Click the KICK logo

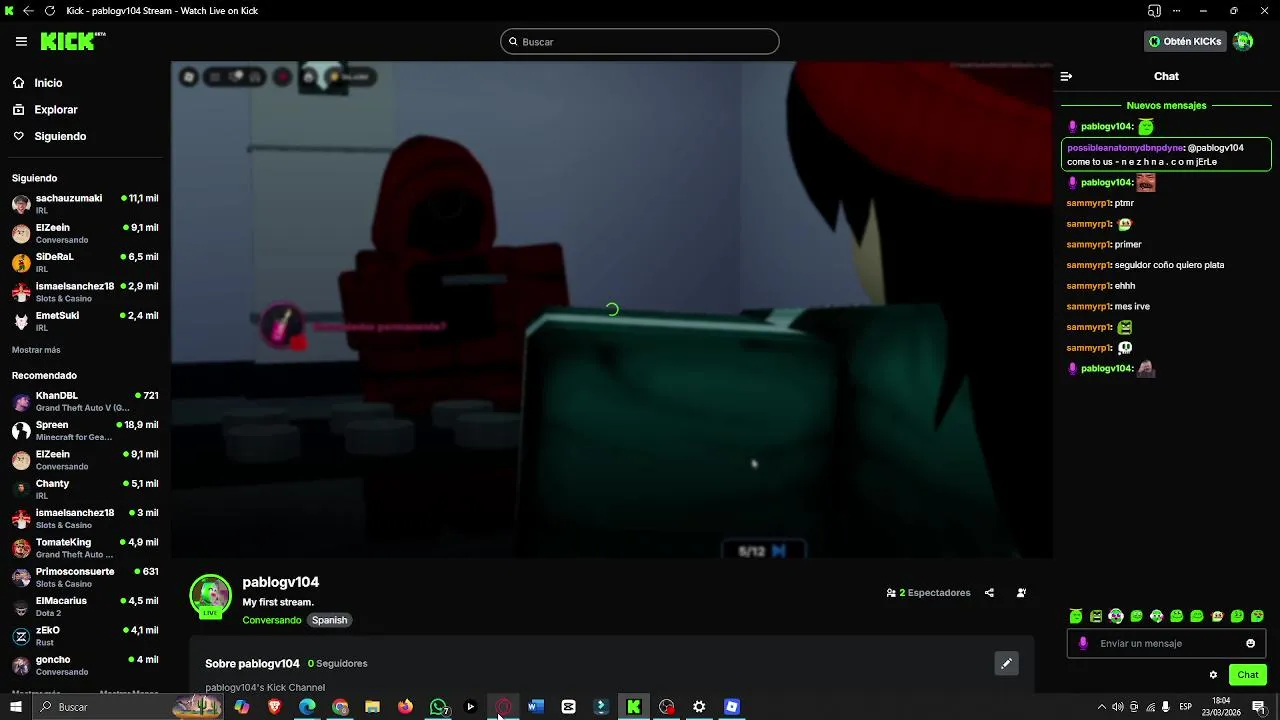click(72, 41)
